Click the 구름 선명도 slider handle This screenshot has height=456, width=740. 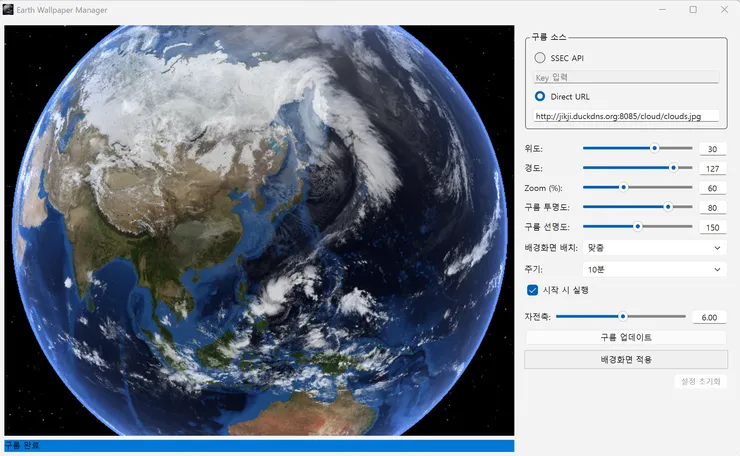click(638, 227)
